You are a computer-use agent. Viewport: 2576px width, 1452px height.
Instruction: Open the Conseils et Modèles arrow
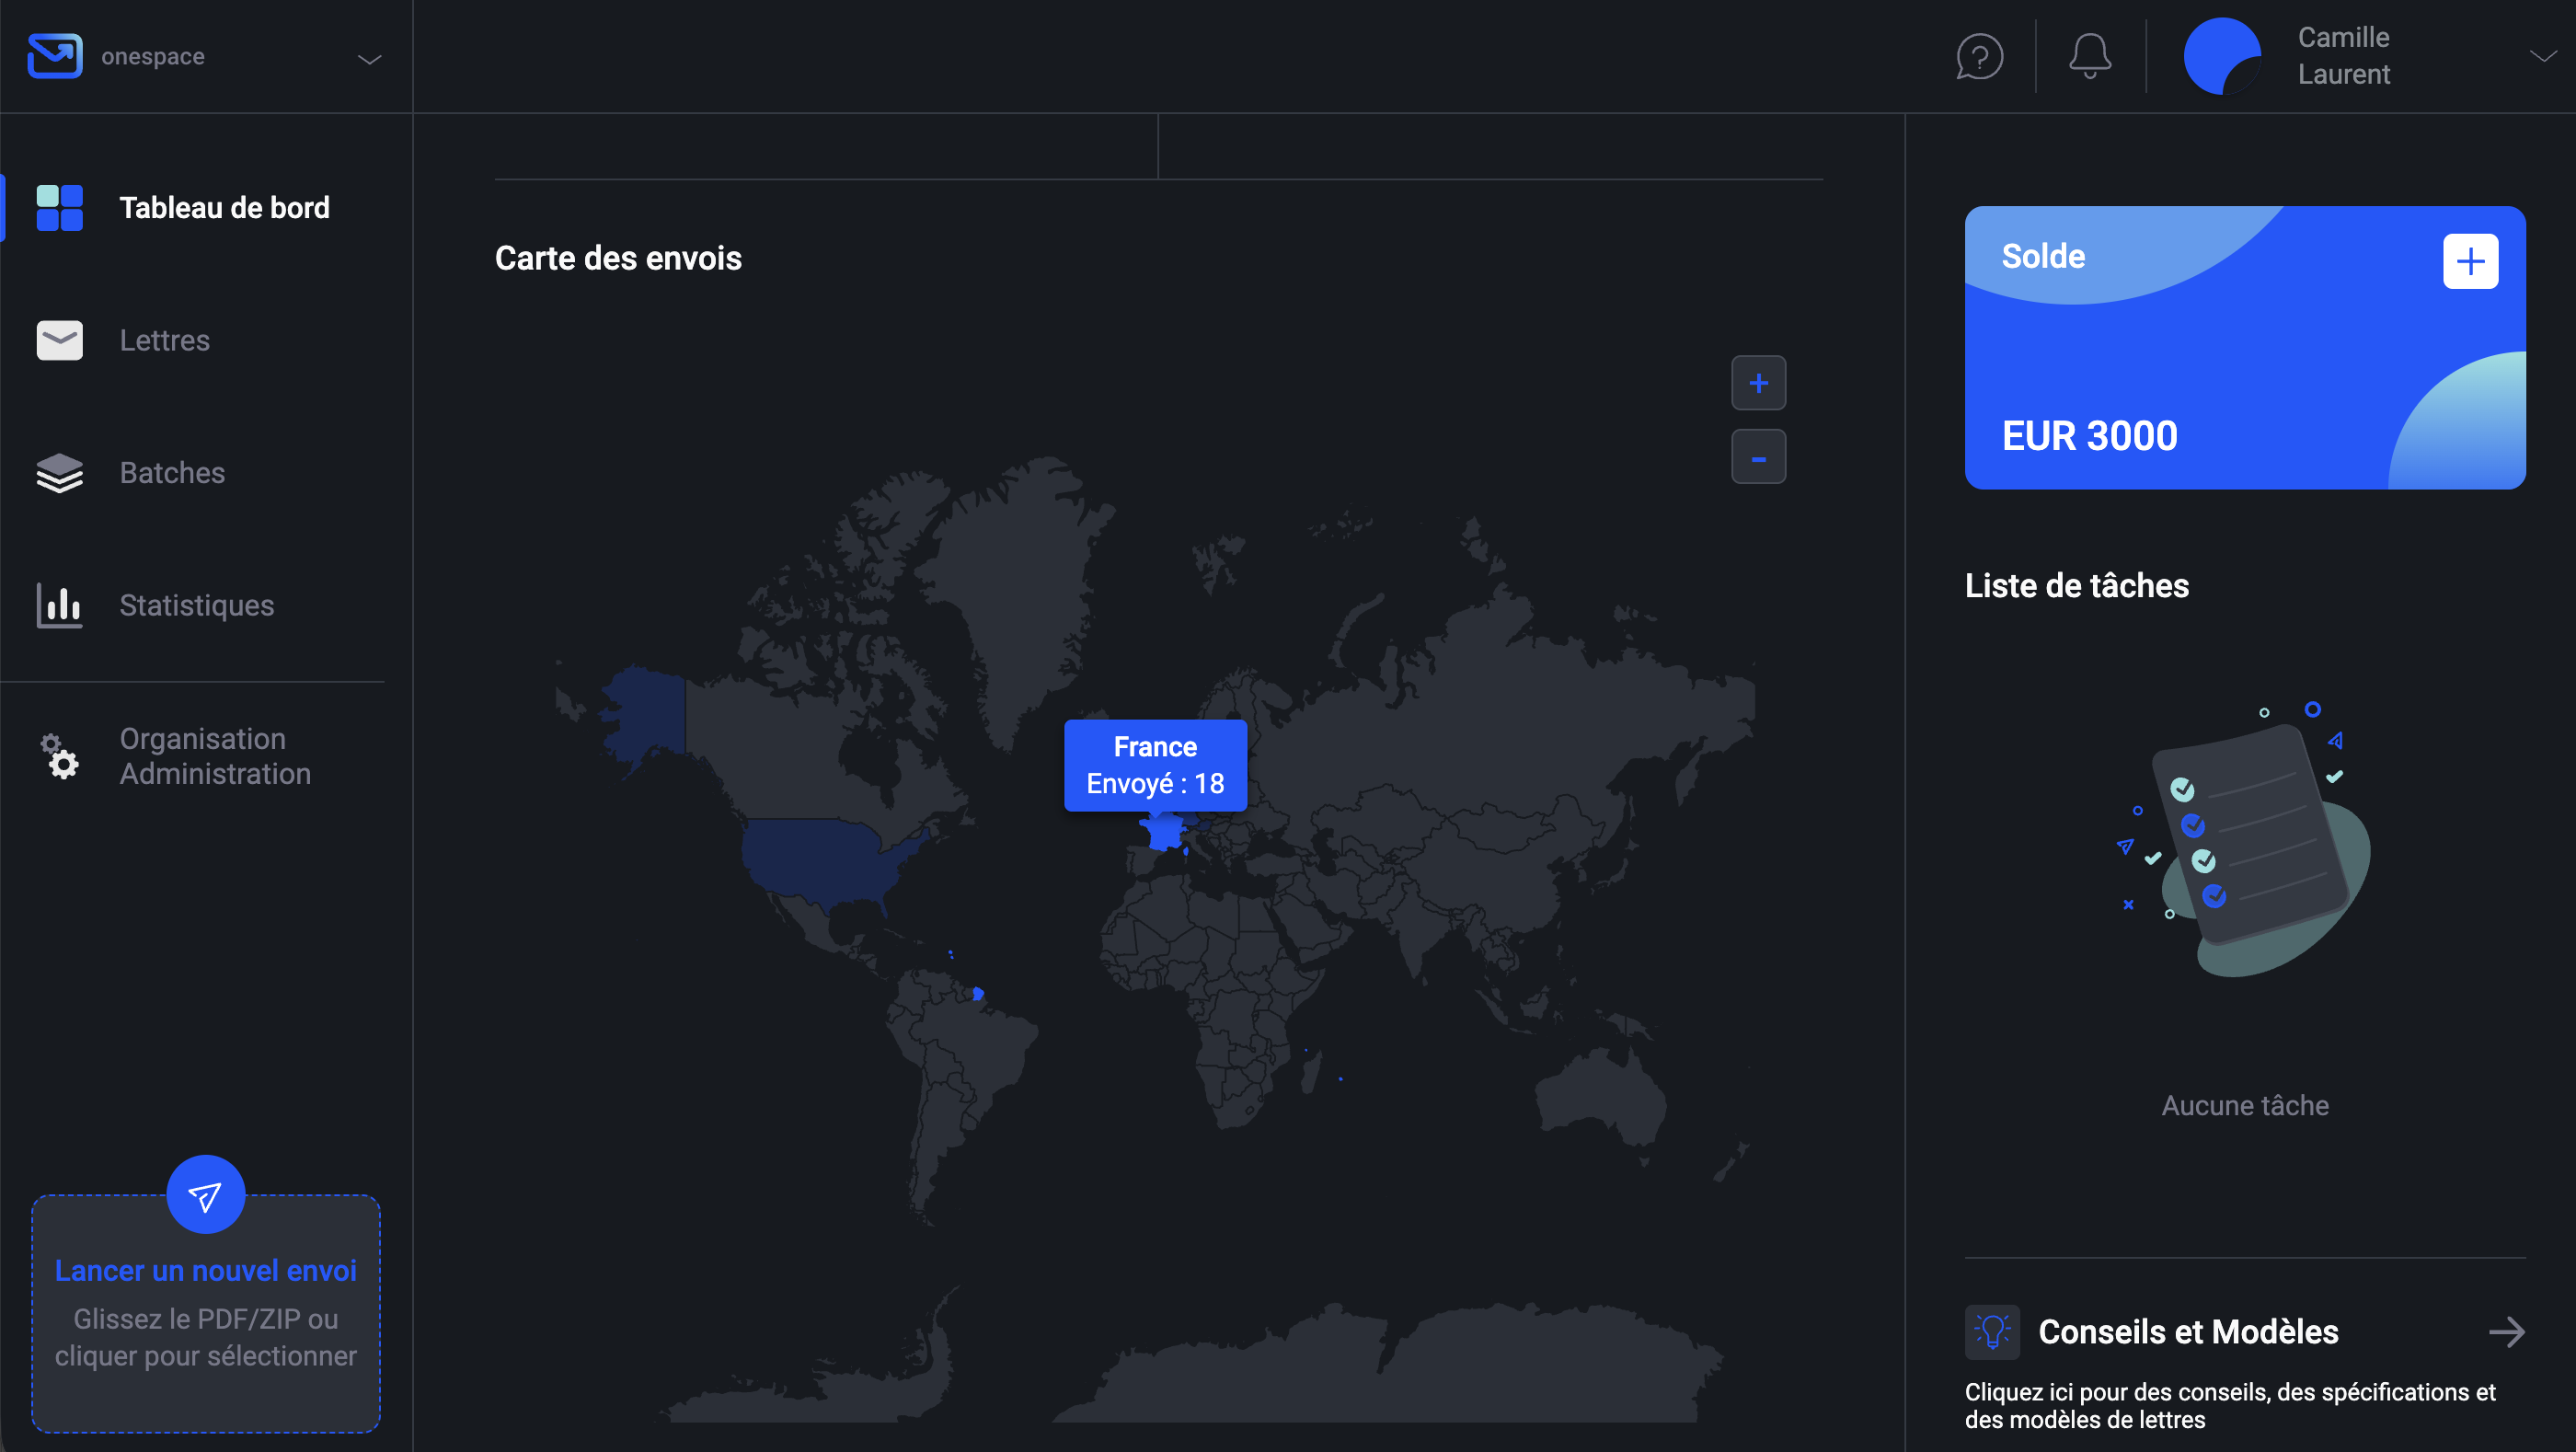point(2506,1332)
